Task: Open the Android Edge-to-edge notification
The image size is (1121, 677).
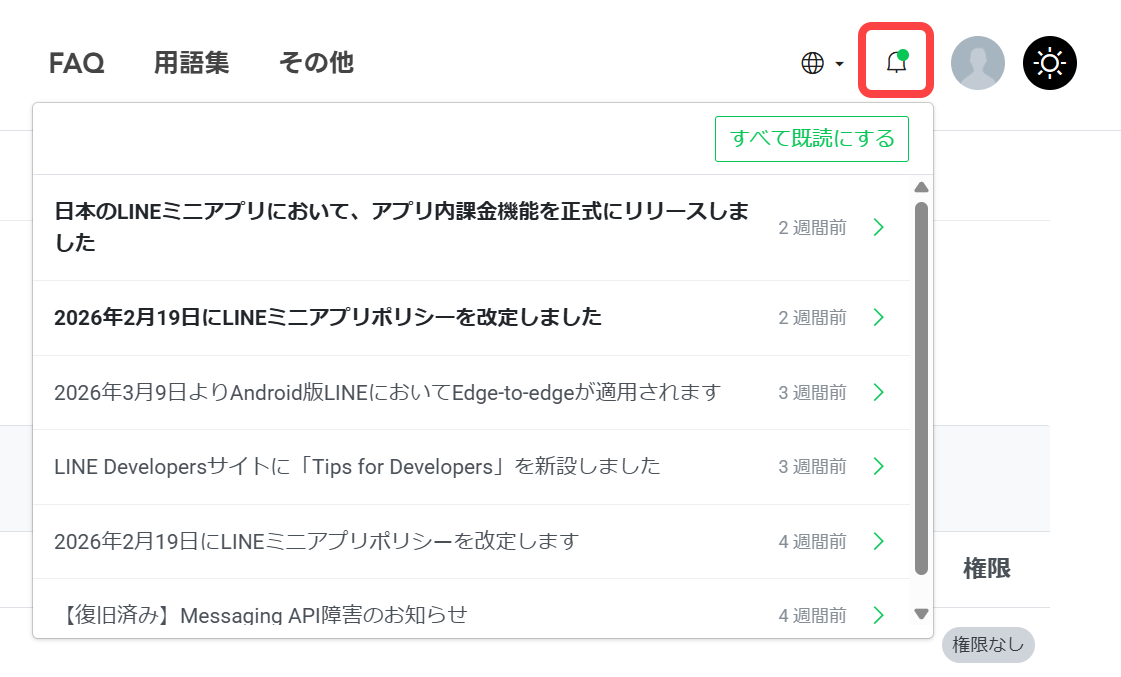Action: (x=387, y=392)
